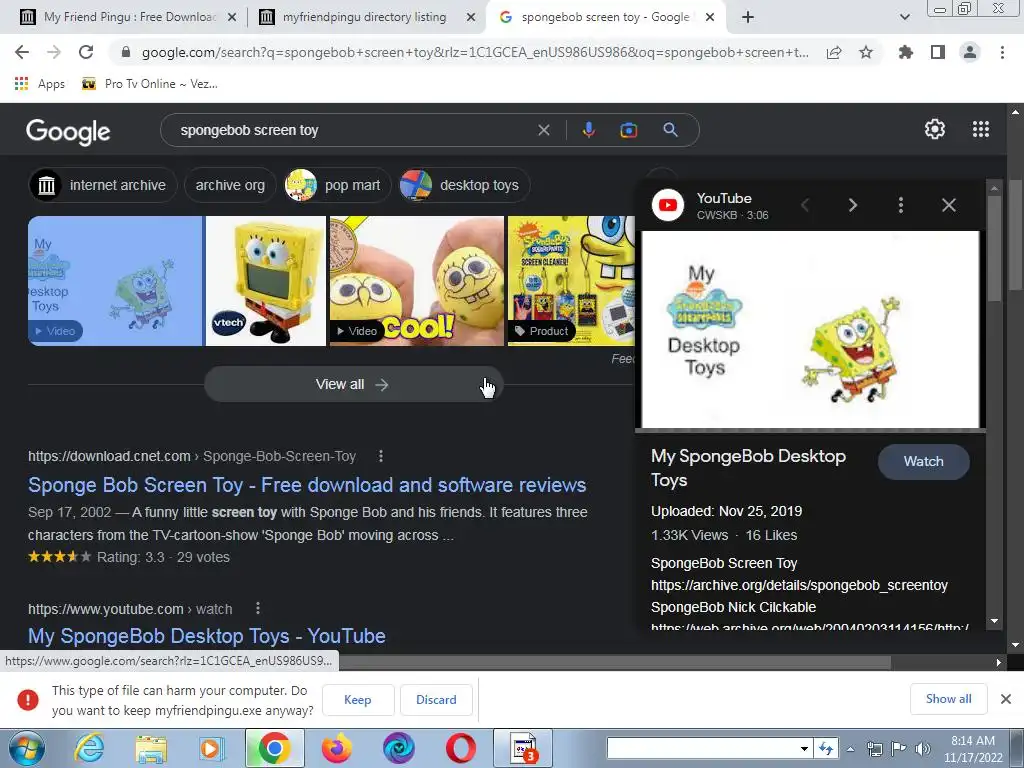The width and height of the screenshot is (1024, 768).
Task: Click the horizontal page scrollbar
Action: [614, 662]
